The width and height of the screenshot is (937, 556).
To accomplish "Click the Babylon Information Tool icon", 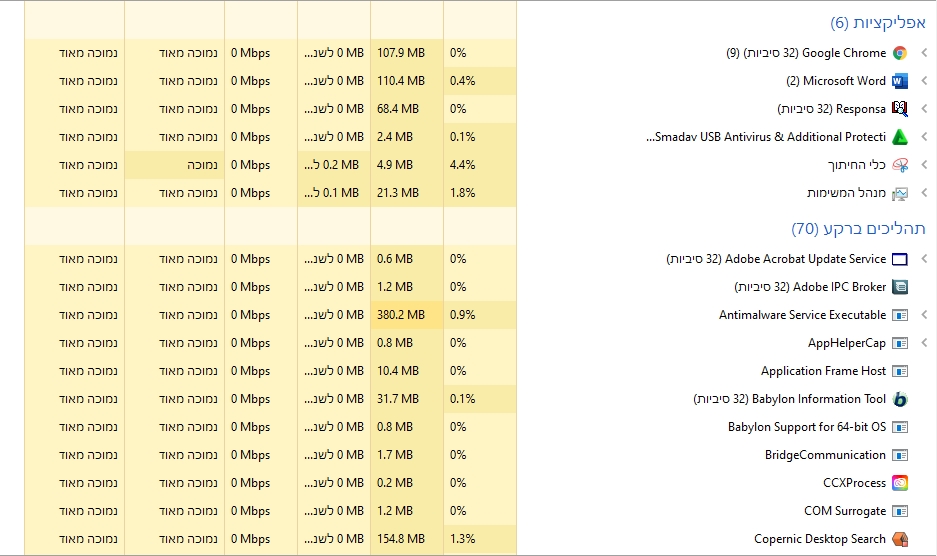I will click(x=900, y=399).
